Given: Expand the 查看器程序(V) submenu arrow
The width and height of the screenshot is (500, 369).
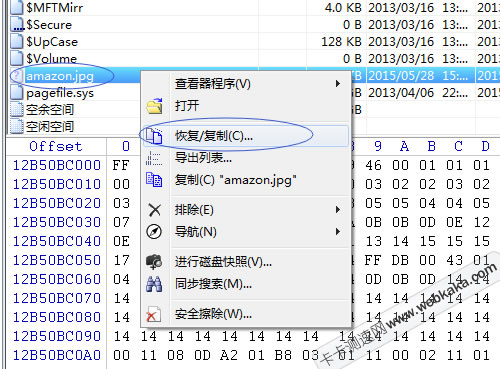Looking at the screenshot, I should [x=338, y=84].
